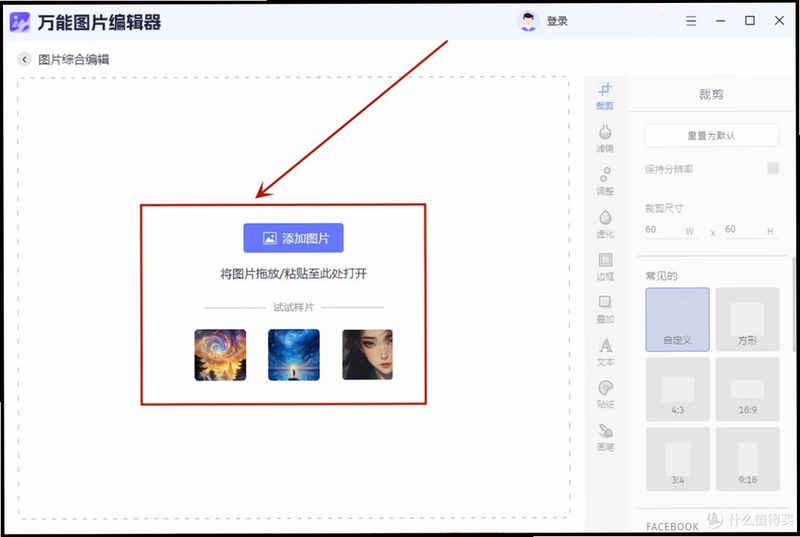This screenshot has height=537, width=800.
Task: Click the 万能图片编辑器 app logo
Action: tap(20, 22)
